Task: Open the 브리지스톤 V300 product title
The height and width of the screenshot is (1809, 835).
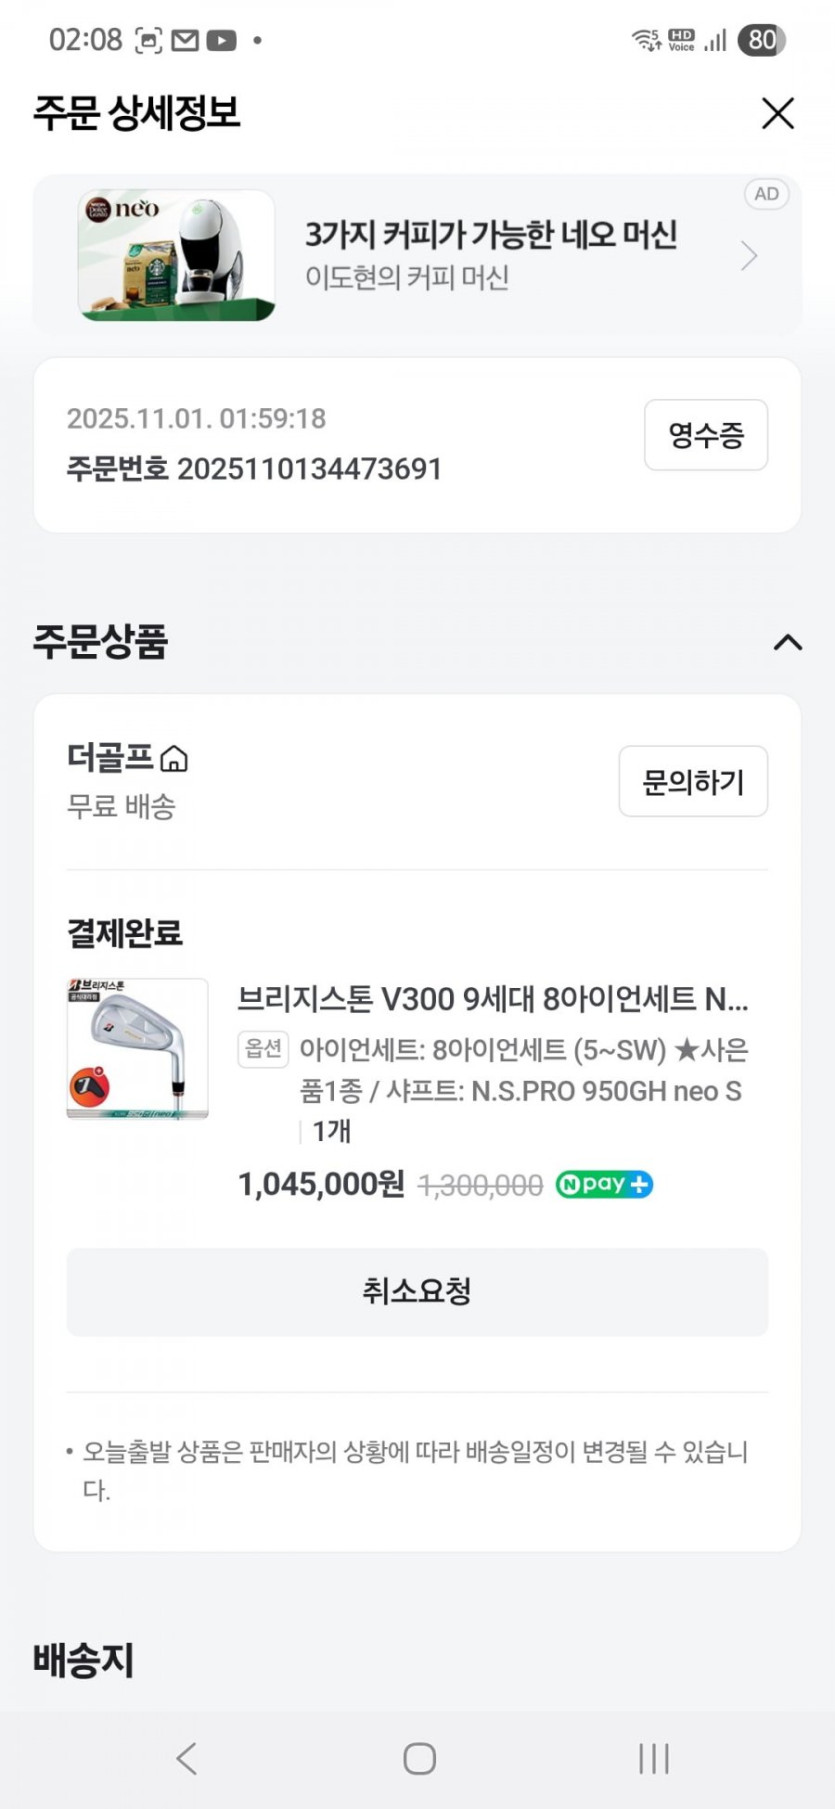Action: (492, 999)
